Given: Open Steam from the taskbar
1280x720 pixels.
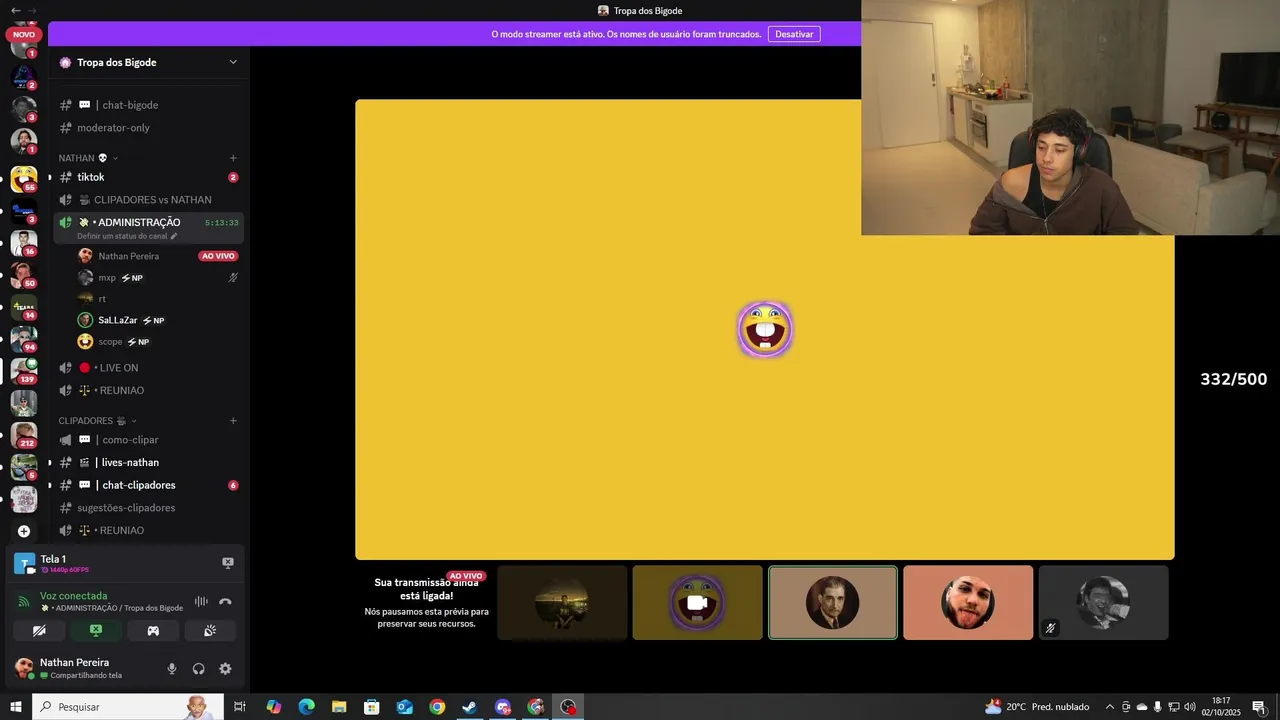Looking at the screenshot, I should tap(469, 707).
